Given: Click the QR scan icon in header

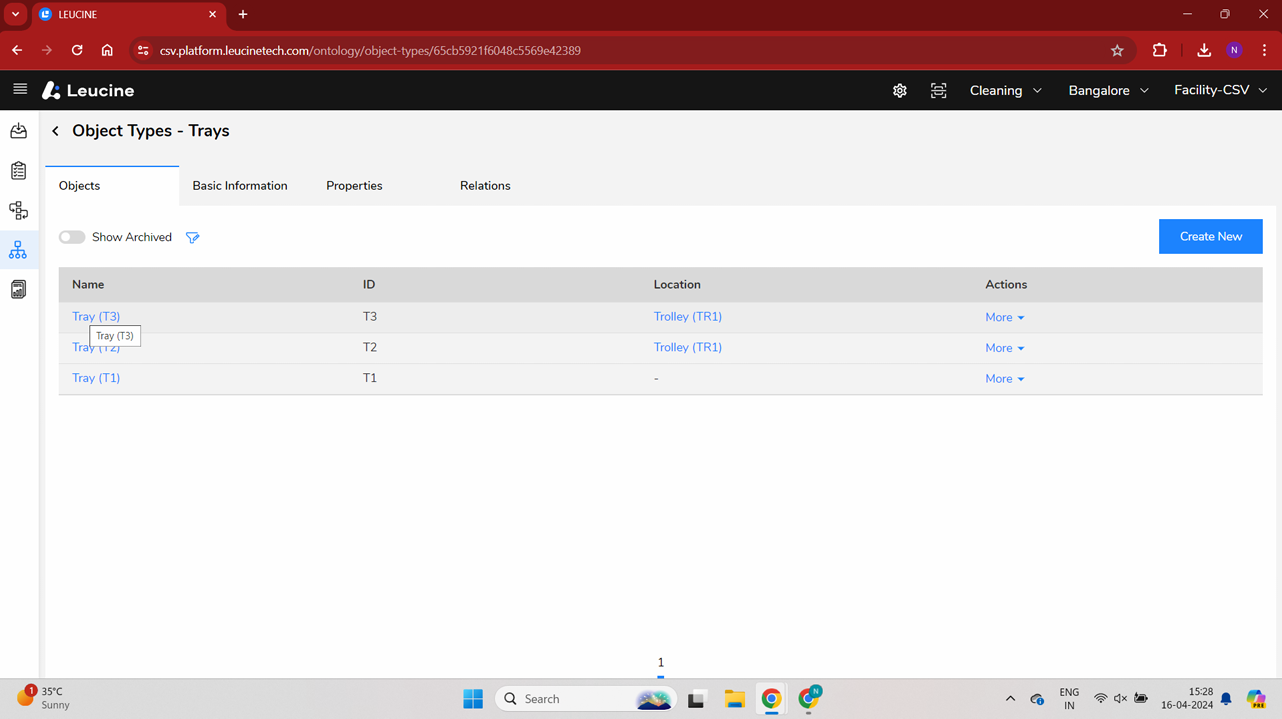Looking at the screenshot, I should click(x=938, y=90).
